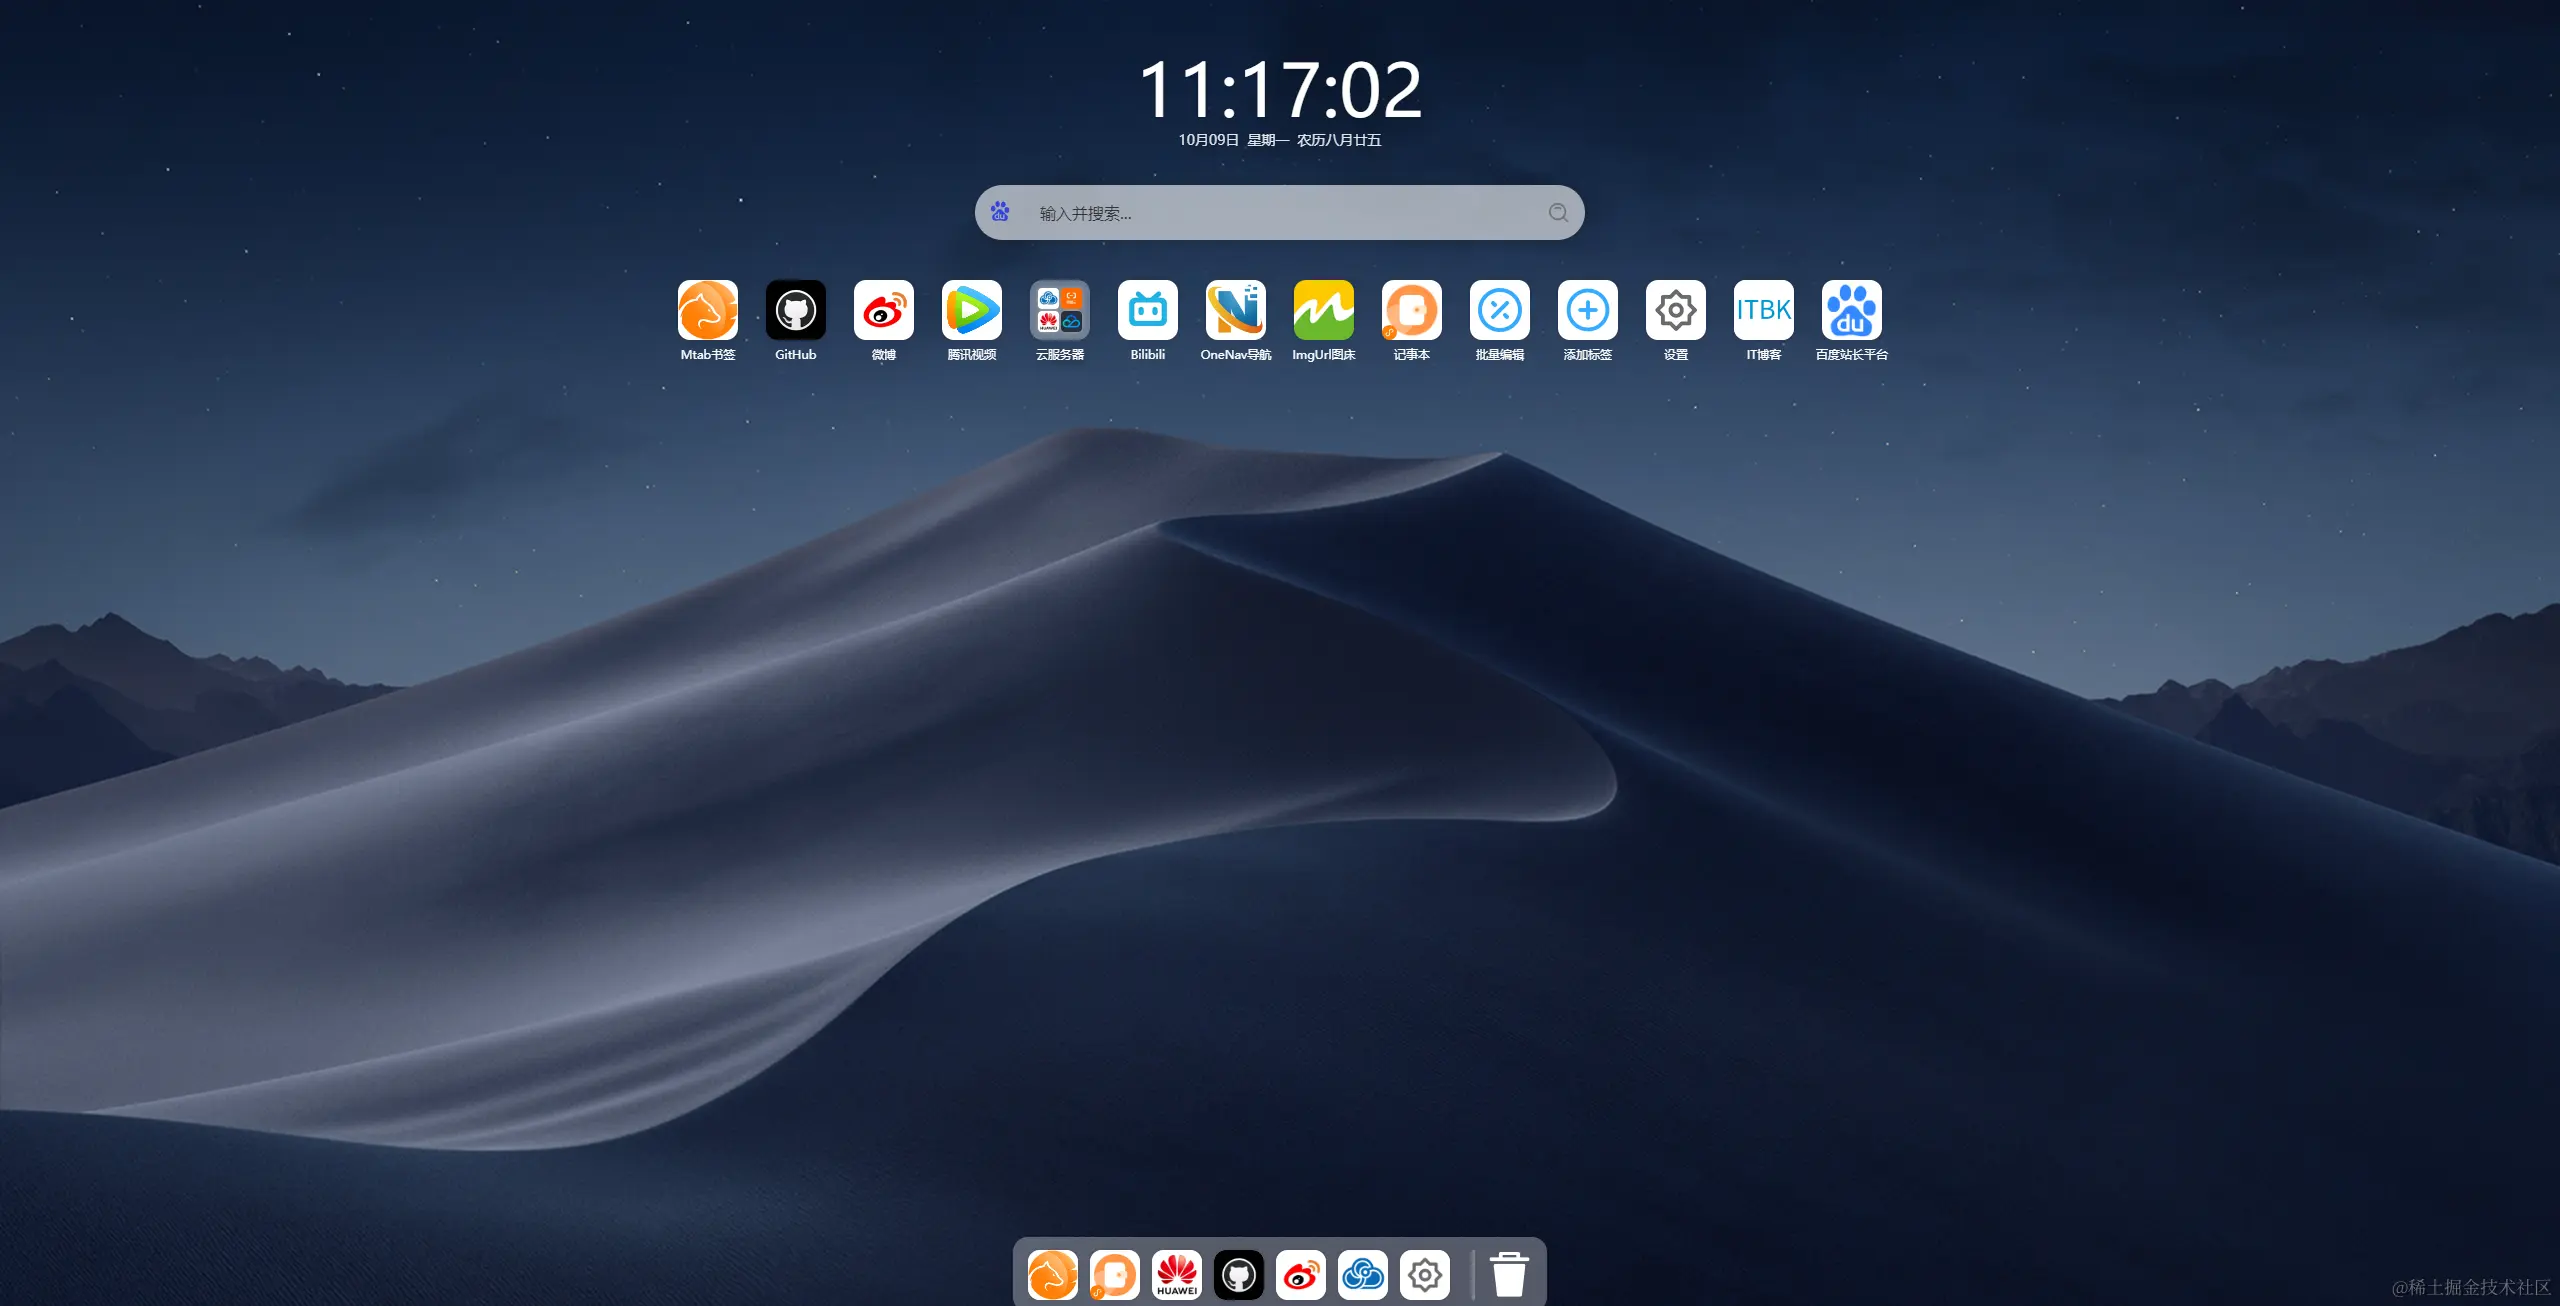Switch search engine via Baidu paw icon

pyautogui.click(x=1000, y=212)
